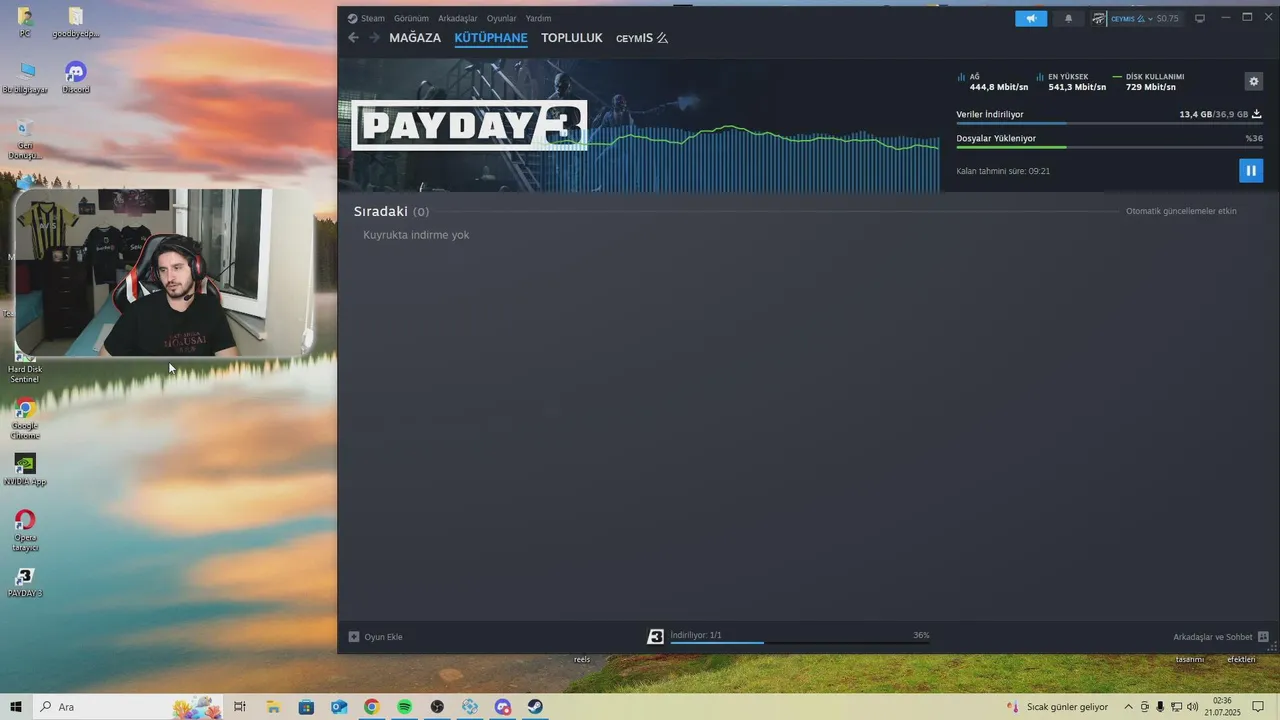Screen dimensions: 1280x720
Task: Open the KÜTÜPHANE tab
Action: point(491,38)
